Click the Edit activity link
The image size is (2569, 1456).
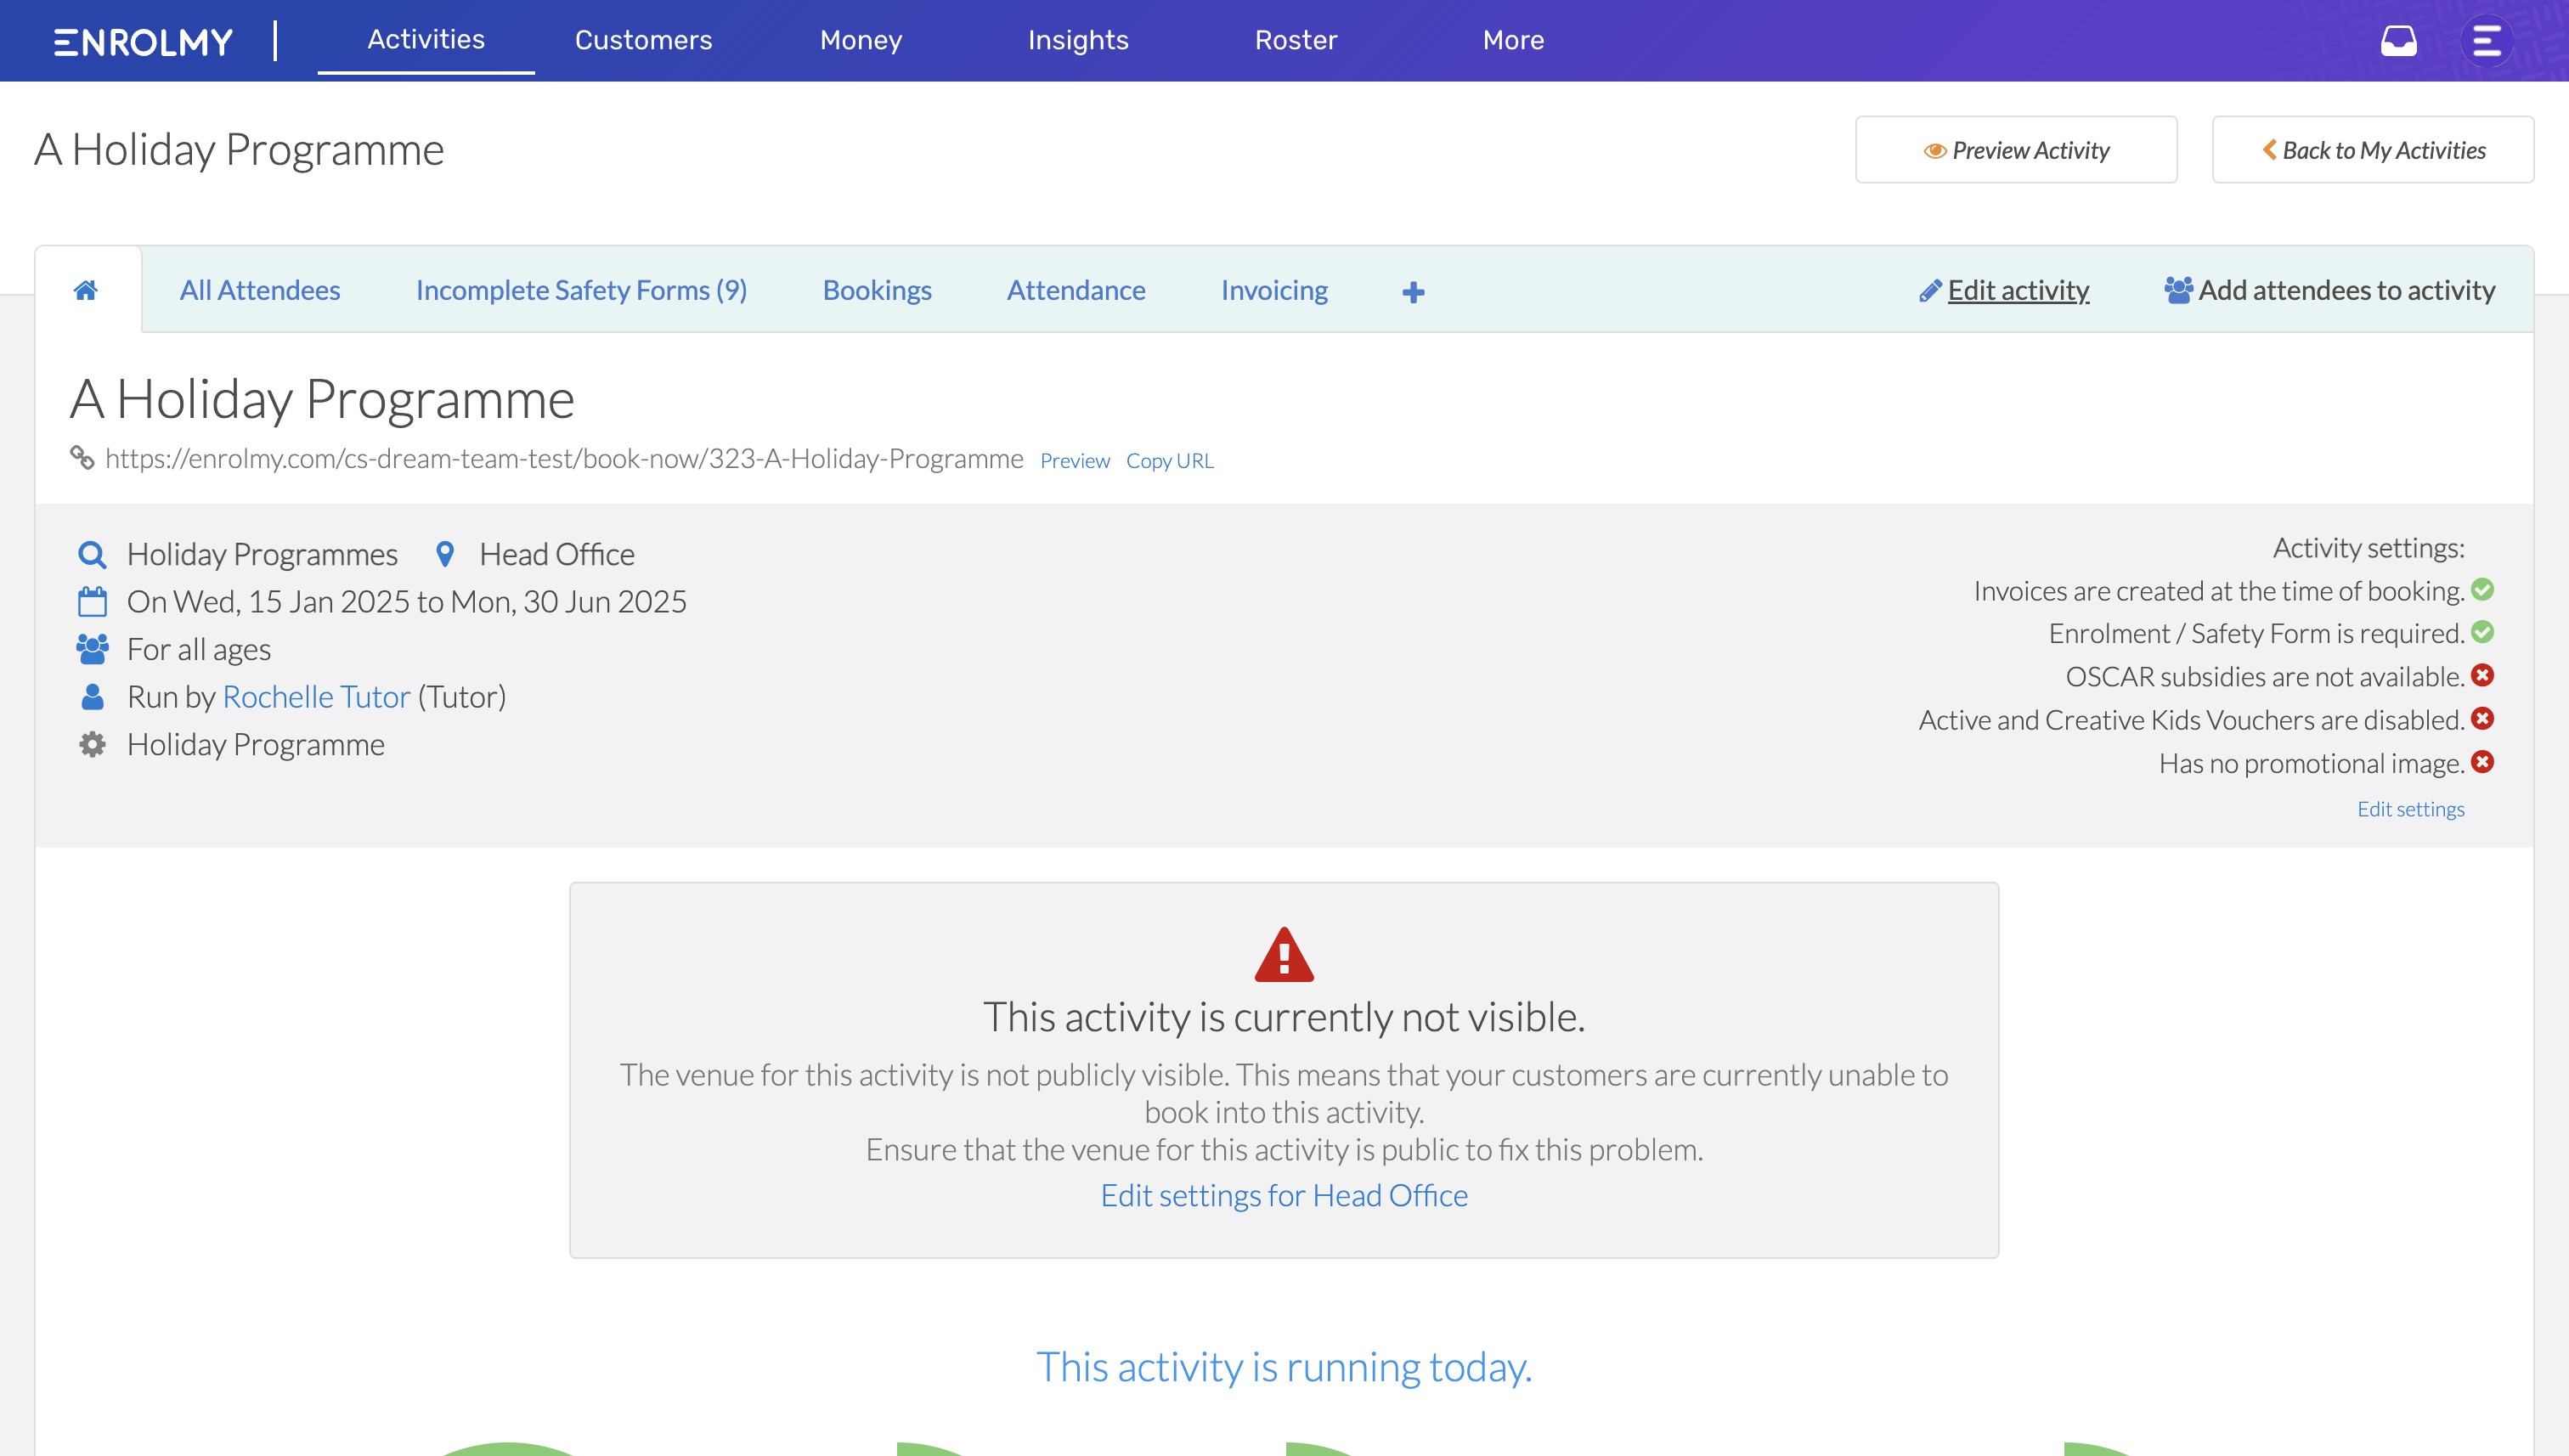point(2018,290)
